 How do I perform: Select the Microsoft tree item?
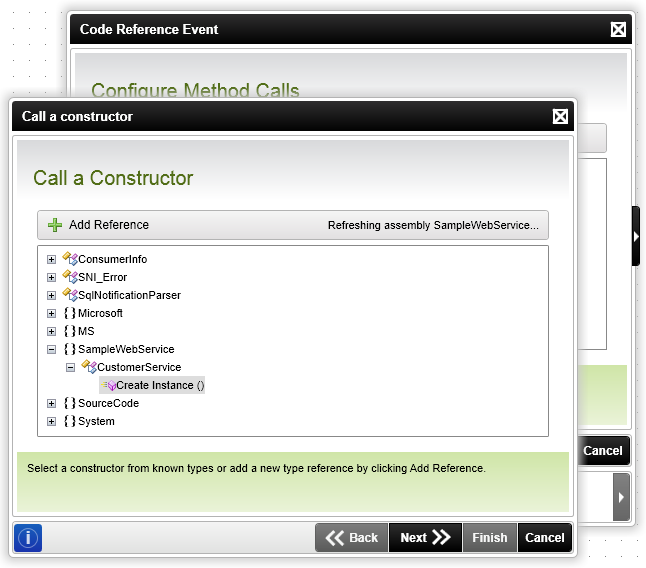[x=100, y=313]
